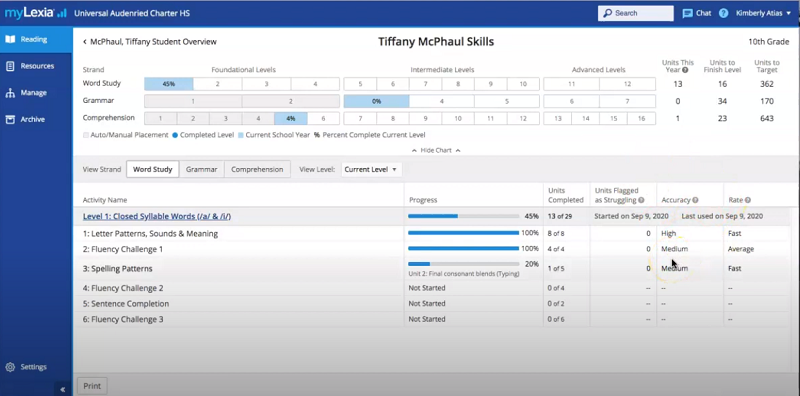Click the Help question mark icon
Viewport: 800px width, 396px height.
[x=723, y=13]
